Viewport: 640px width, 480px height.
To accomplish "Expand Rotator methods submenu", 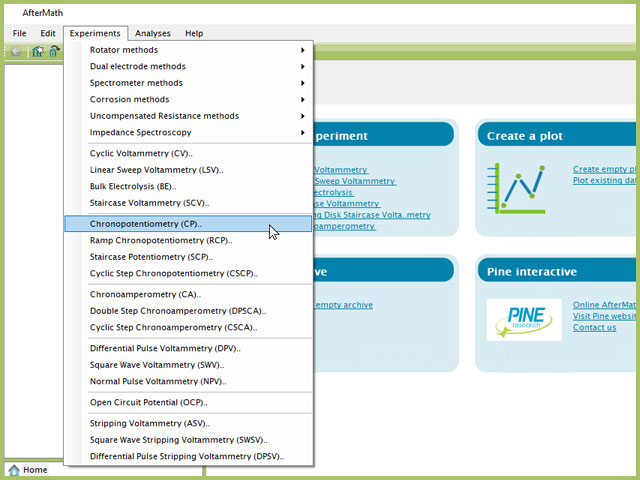I will [189, 50].
